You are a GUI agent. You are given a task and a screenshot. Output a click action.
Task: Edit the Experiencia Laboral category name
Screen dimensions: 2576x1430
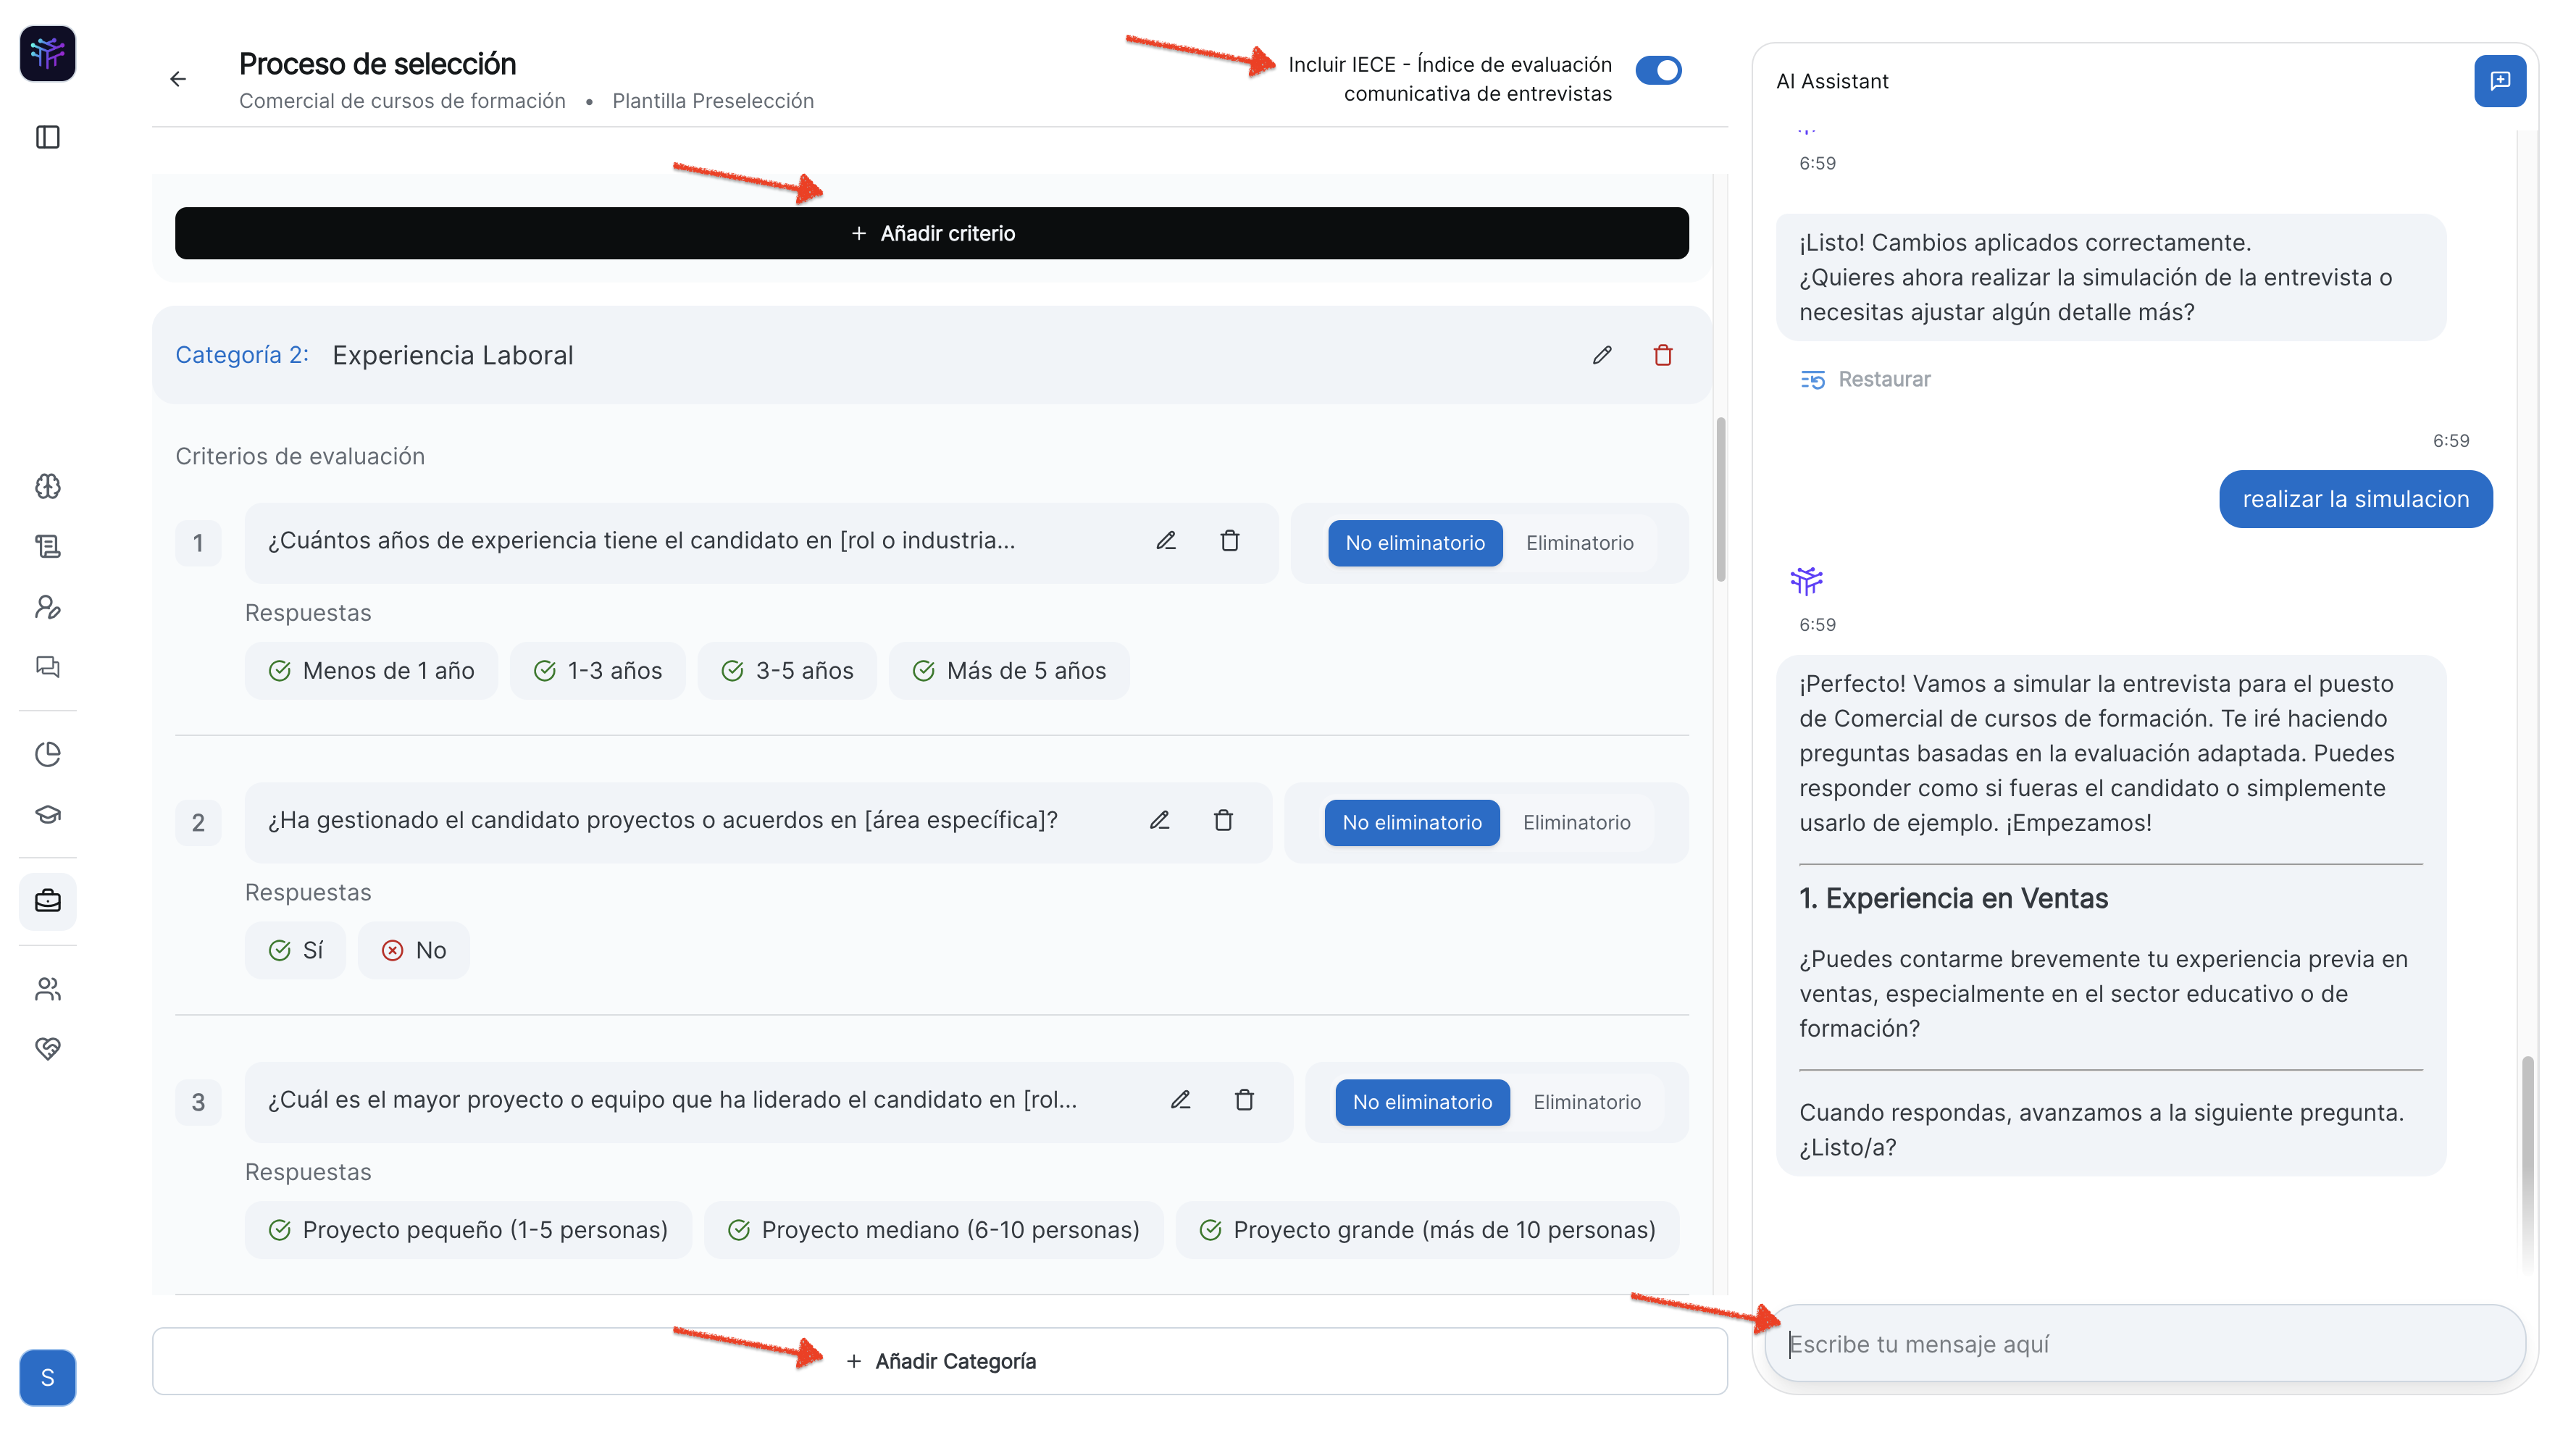[x=1602, y=355]
